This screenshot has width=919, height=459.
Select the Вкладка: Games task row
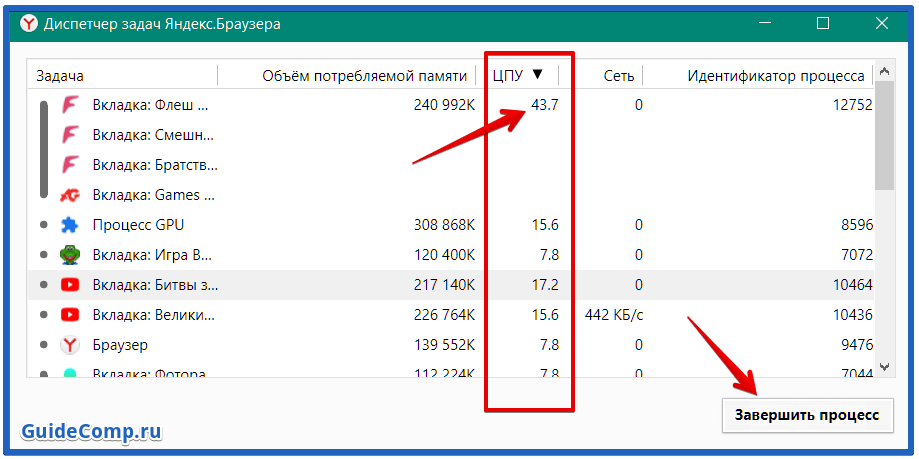pos(451,195)
